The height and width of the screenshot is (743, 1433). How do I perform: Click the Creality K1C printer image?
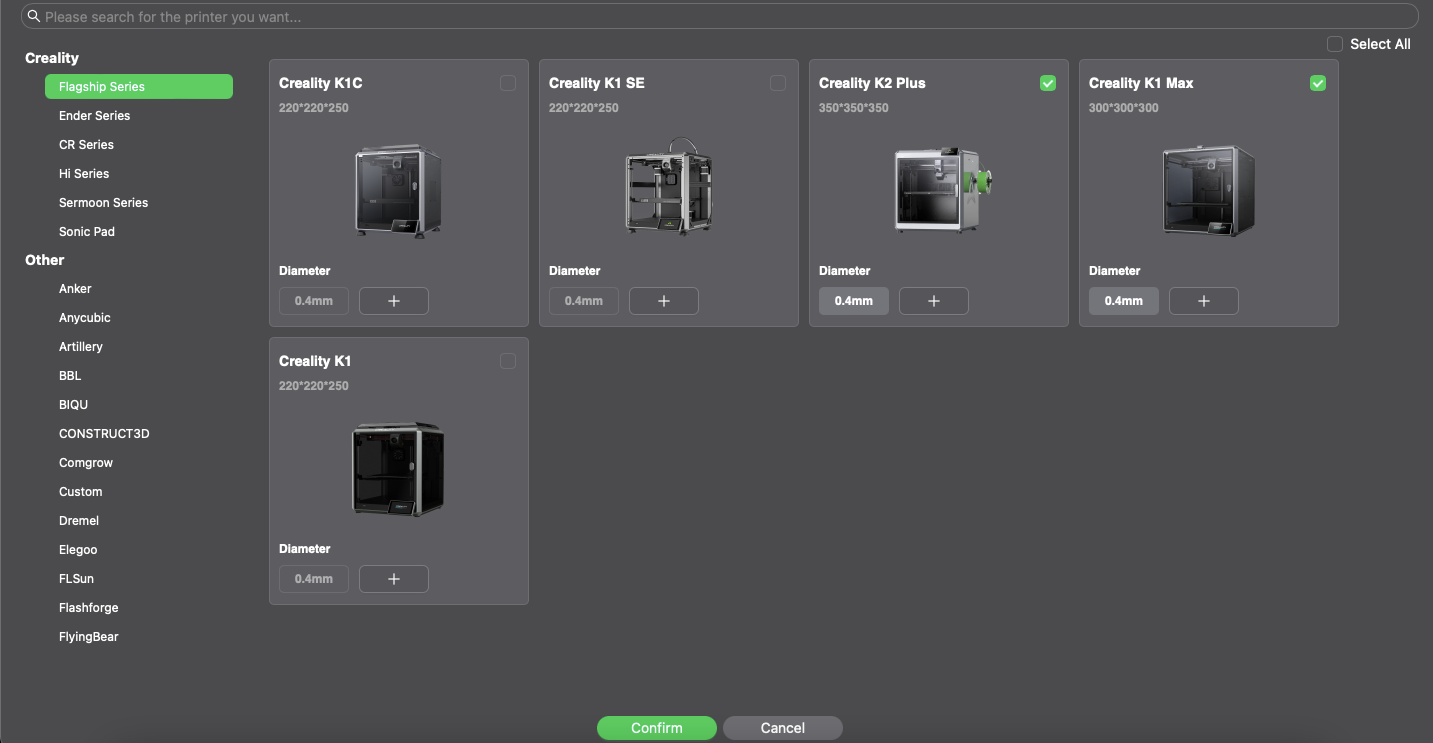(x=398, y=191)
